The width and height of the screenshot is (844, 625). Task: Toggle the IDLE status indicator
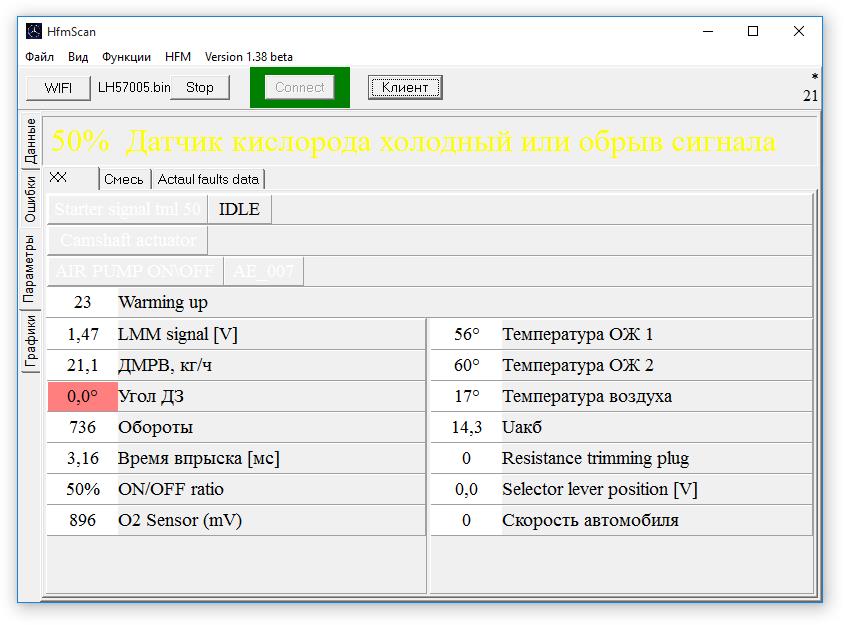click(x=239, y=209)
